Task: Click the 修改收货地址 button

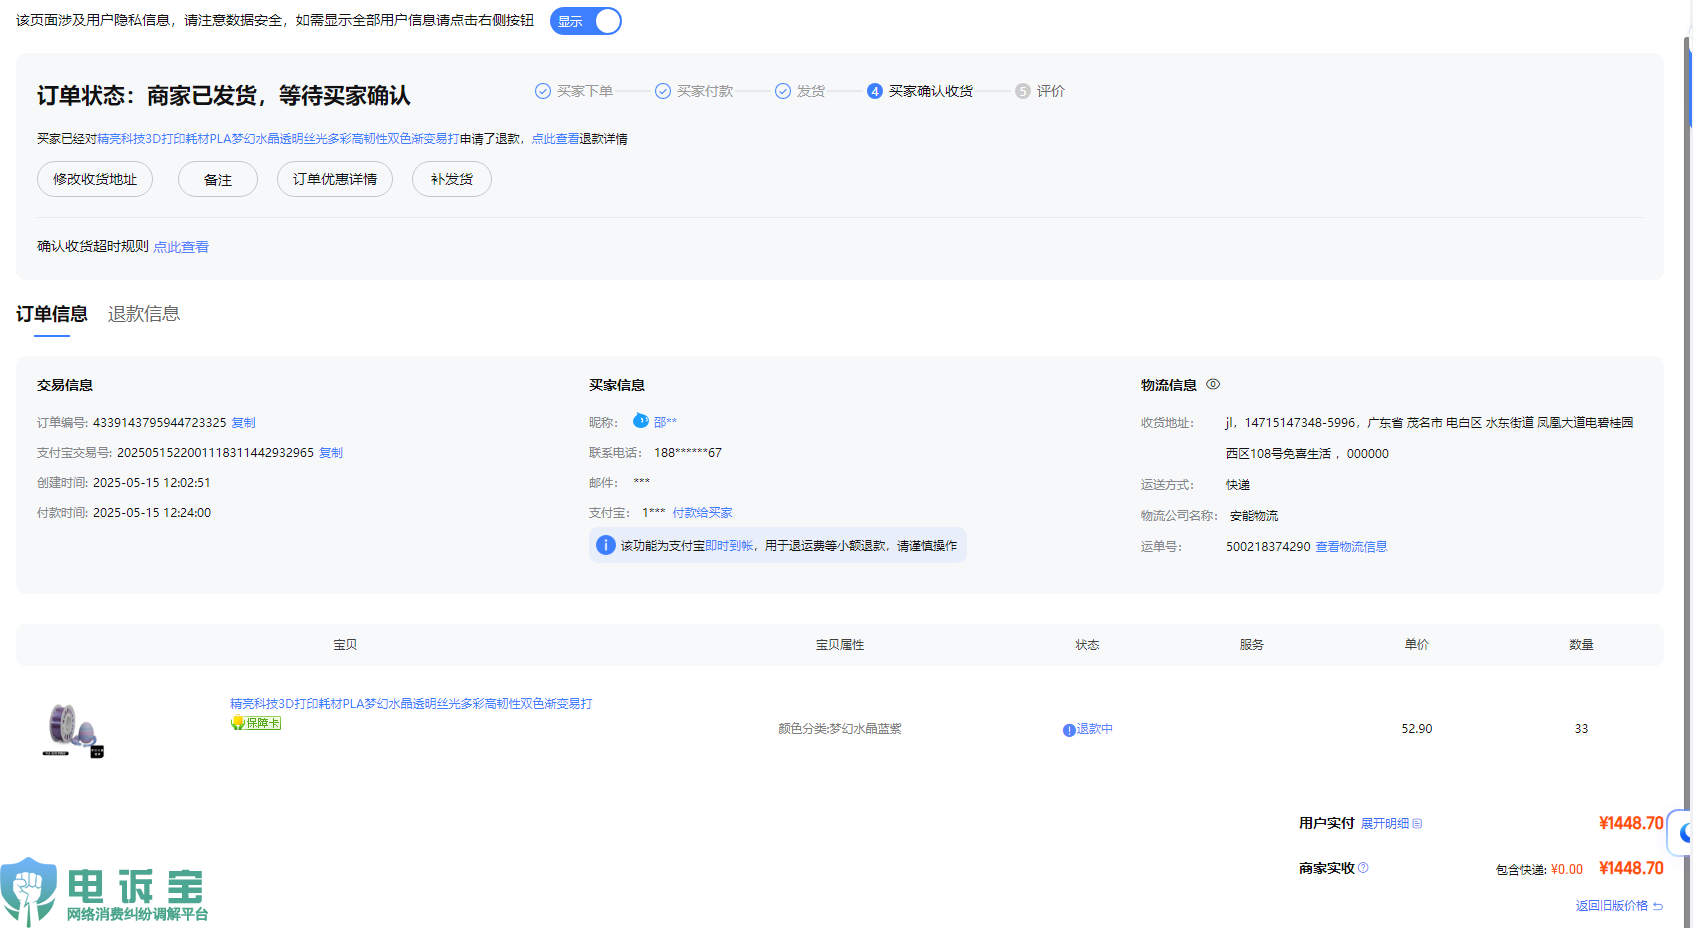Action: 95,179
